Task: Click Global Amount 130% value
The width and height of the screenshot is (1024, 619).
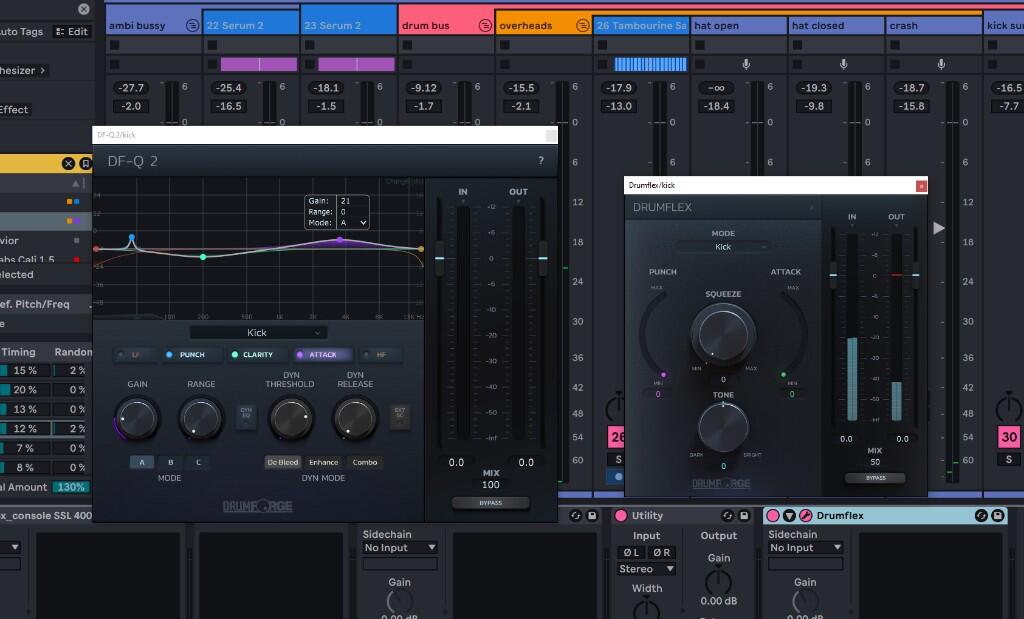Action: point(71,487)
